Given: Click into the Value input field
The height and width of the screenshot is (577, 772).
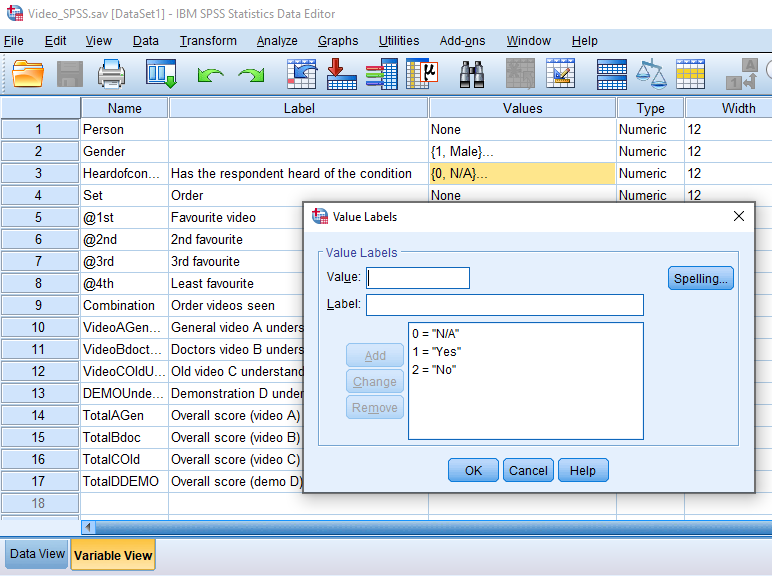Looking at the screenshot, I should pos(418,278).
